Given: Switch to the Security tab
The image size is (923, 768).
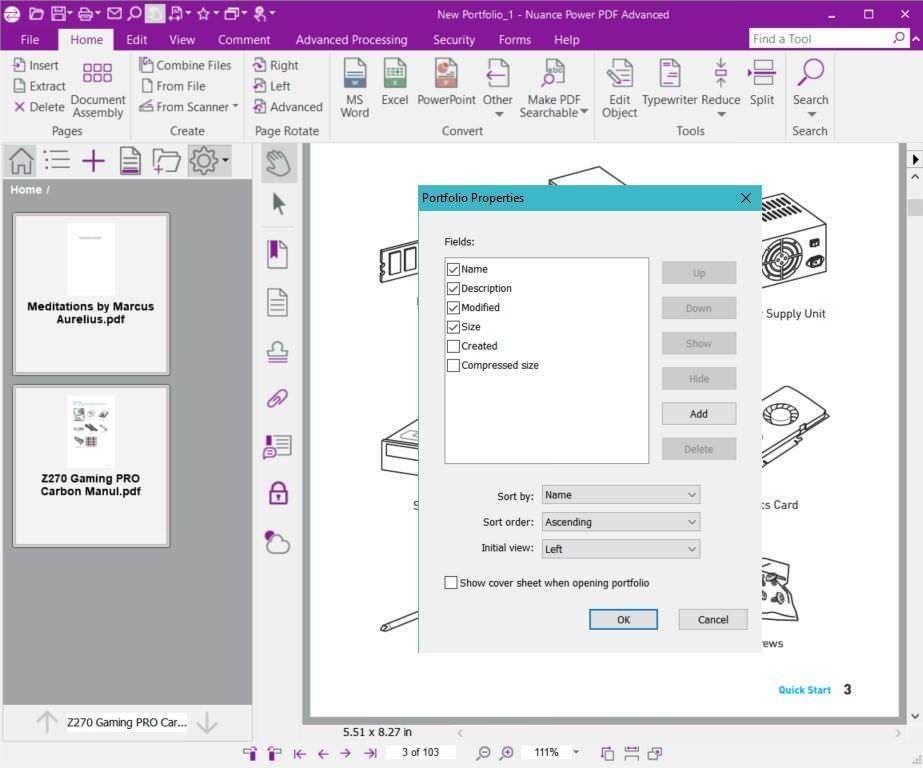Looking at the screenshot, I should click(454, 39).
